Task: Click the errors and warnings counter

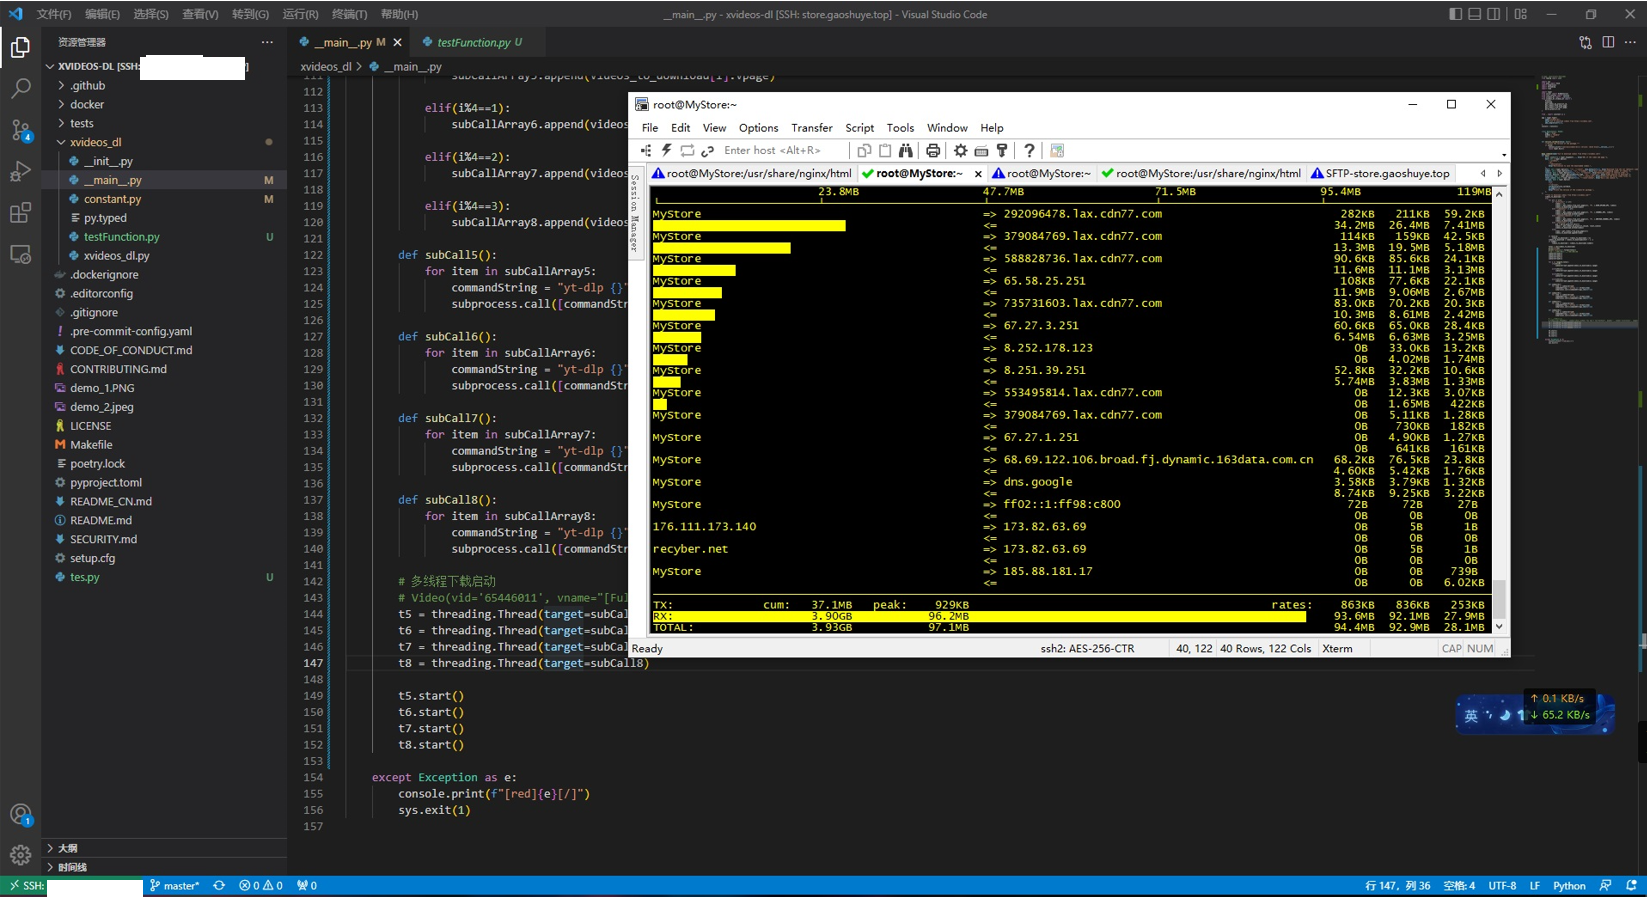Action: [261, 886]
